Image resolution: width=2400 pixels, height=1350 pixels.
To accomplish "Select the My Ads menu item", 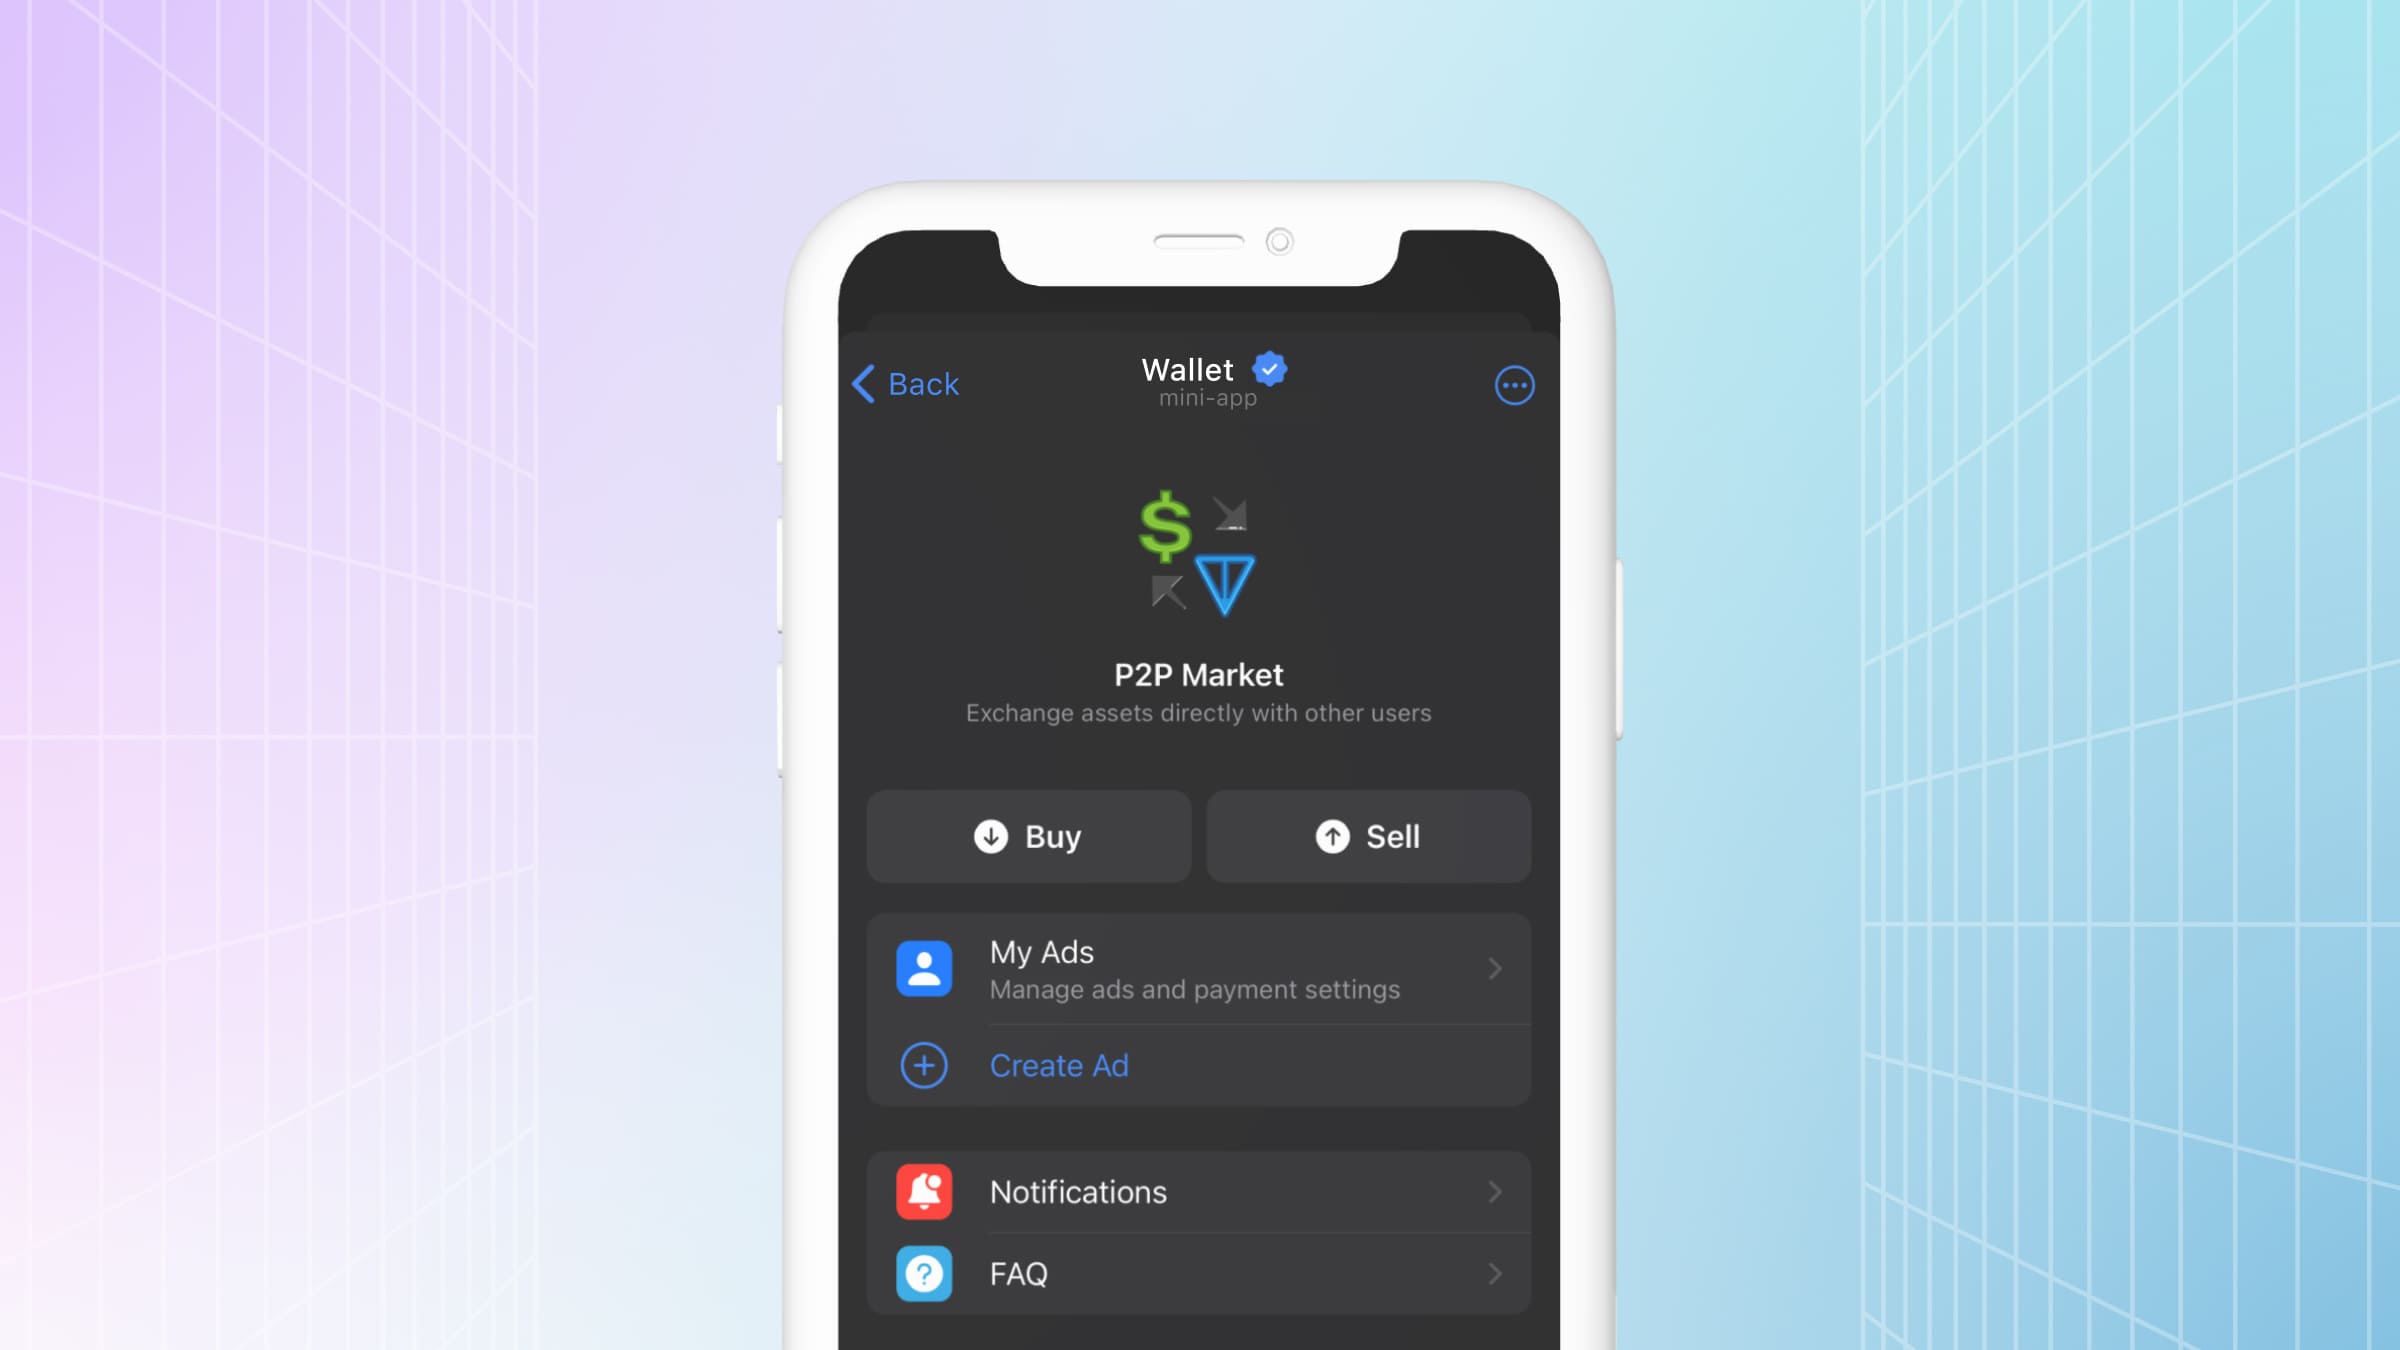I will coord(1198,968).
